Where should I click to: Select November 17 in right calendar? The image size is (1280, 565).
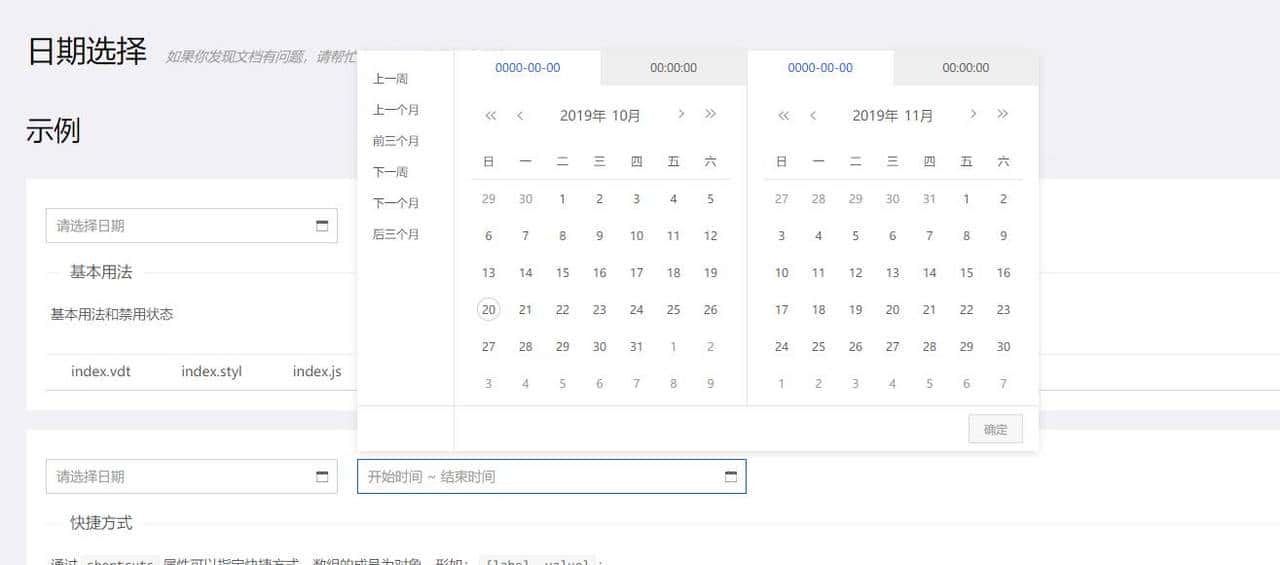[x=781, y=310]
